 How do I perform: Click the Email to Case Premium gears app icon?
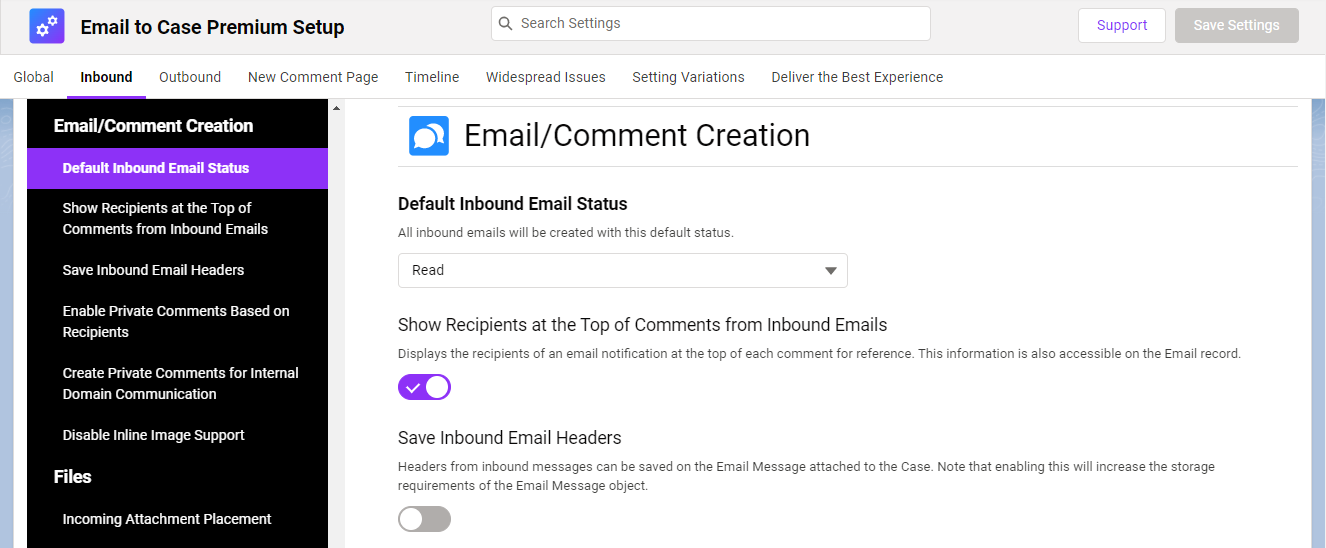47,27
